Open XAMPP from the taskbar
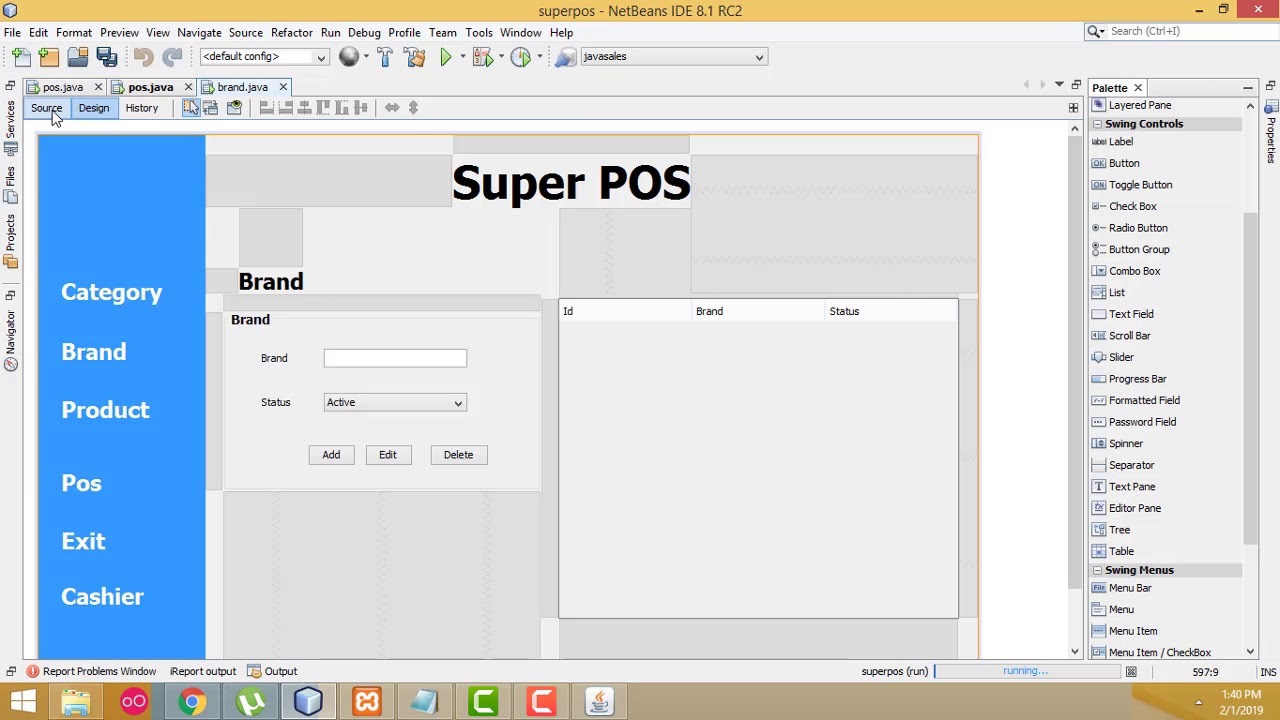Viewport: 1280px width, 720px height. tap(366, 701)
